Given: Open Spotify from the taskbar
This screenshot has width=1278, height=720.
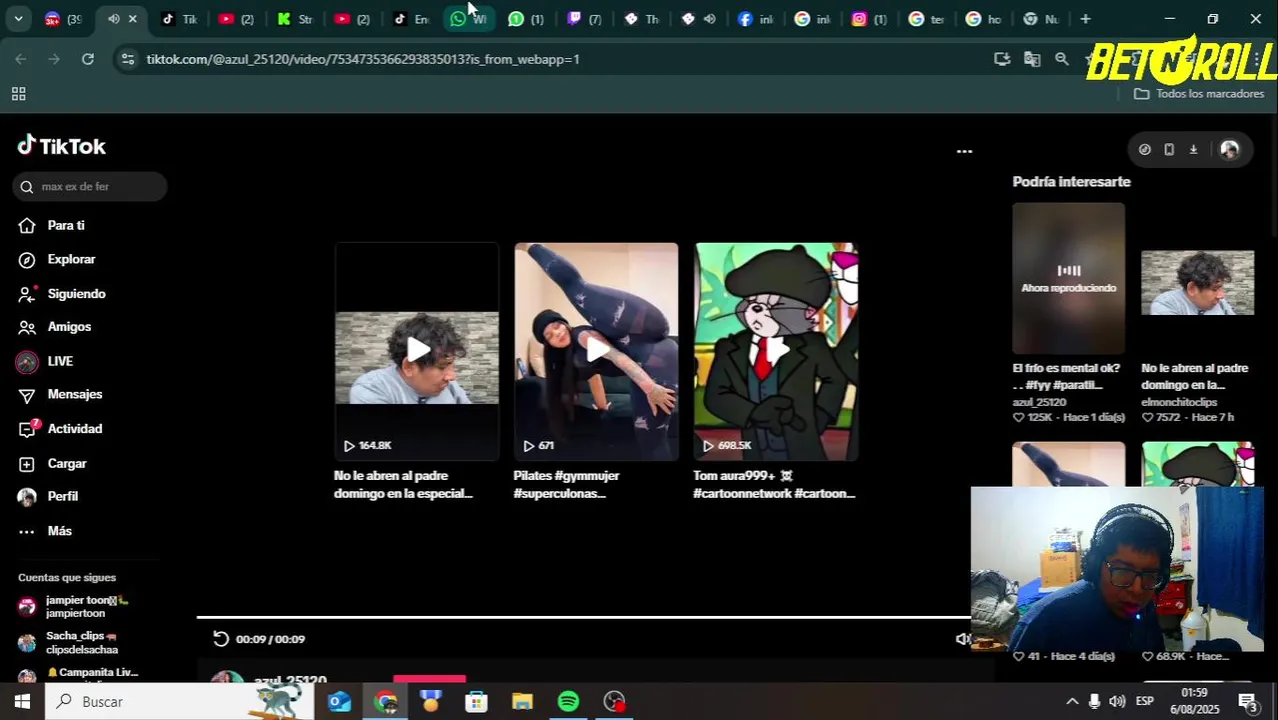Looking at the screenshot, I should 568,702.
